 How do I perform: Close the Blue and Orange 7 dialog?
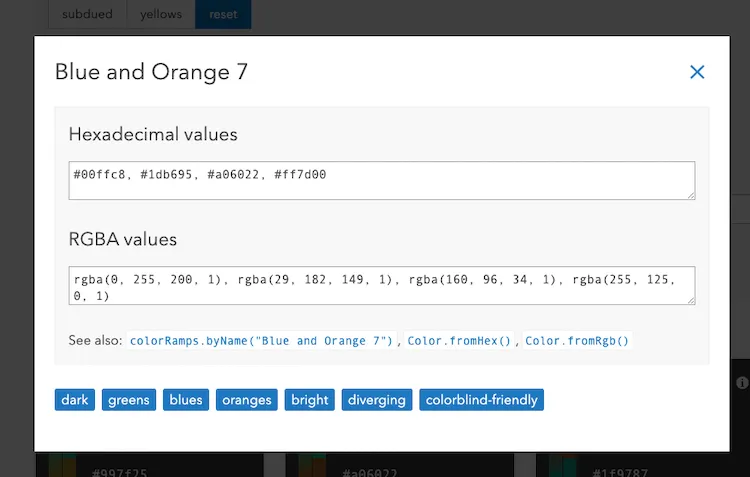pyautogui.click(x=697, y=72)
